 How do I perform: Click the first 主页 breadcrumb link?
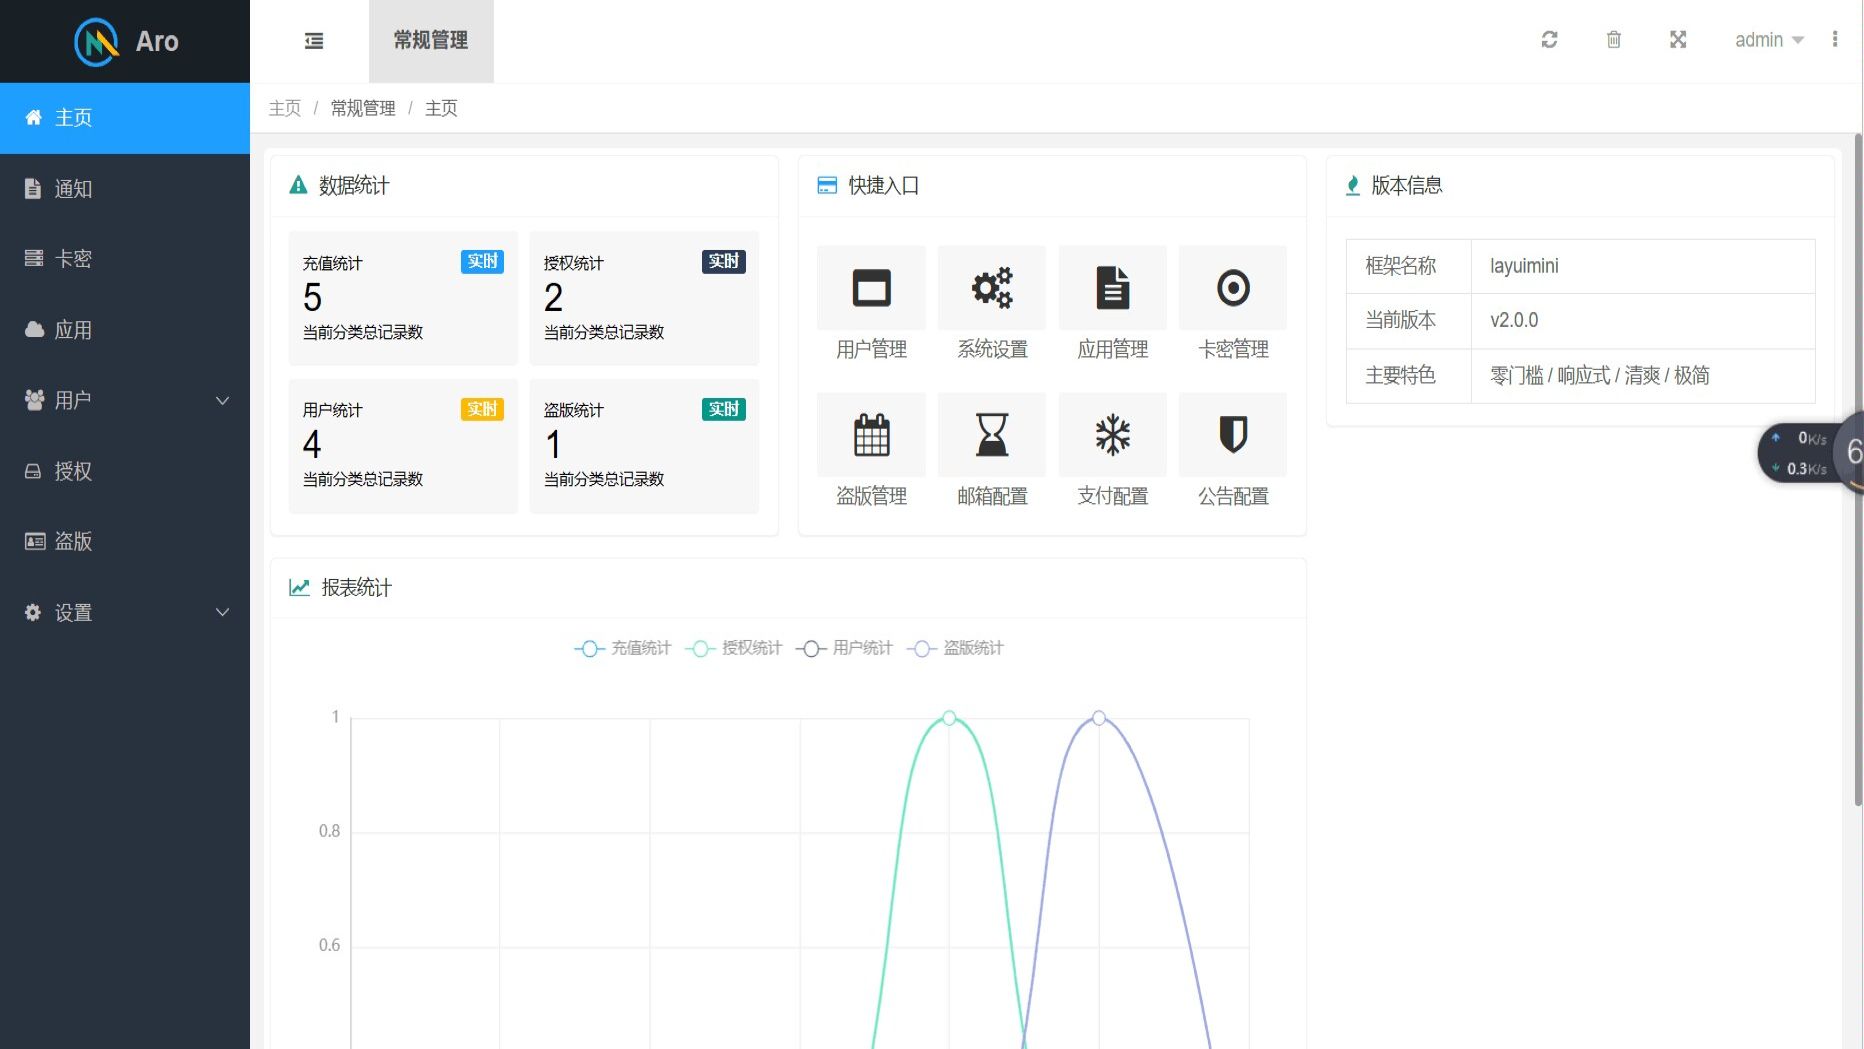[285, 108]
